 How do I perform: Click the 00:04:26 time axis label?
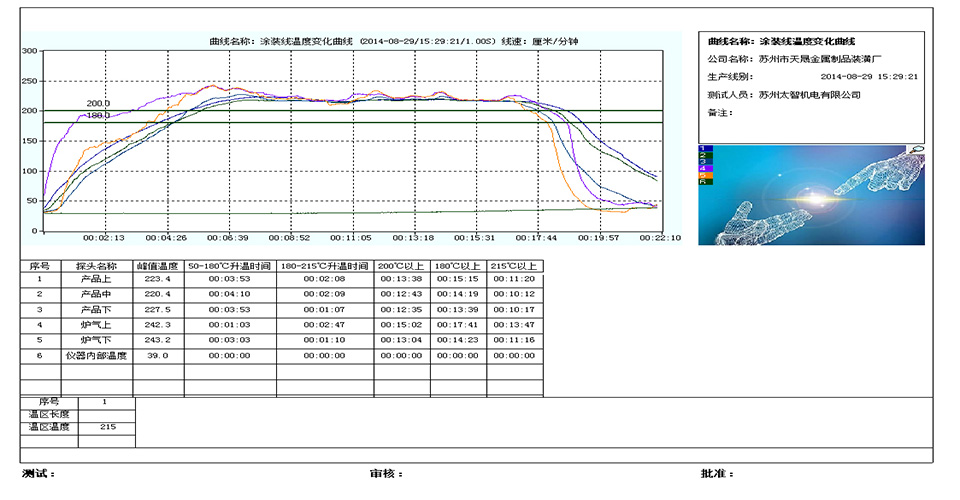click(166, 237)
